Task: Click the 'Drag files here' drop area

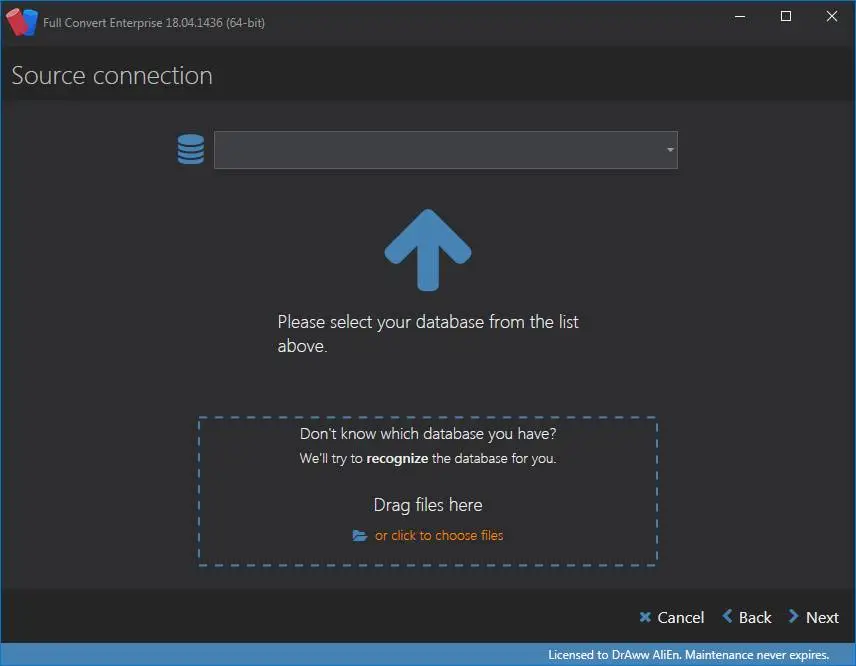Action: coord(428,491)
